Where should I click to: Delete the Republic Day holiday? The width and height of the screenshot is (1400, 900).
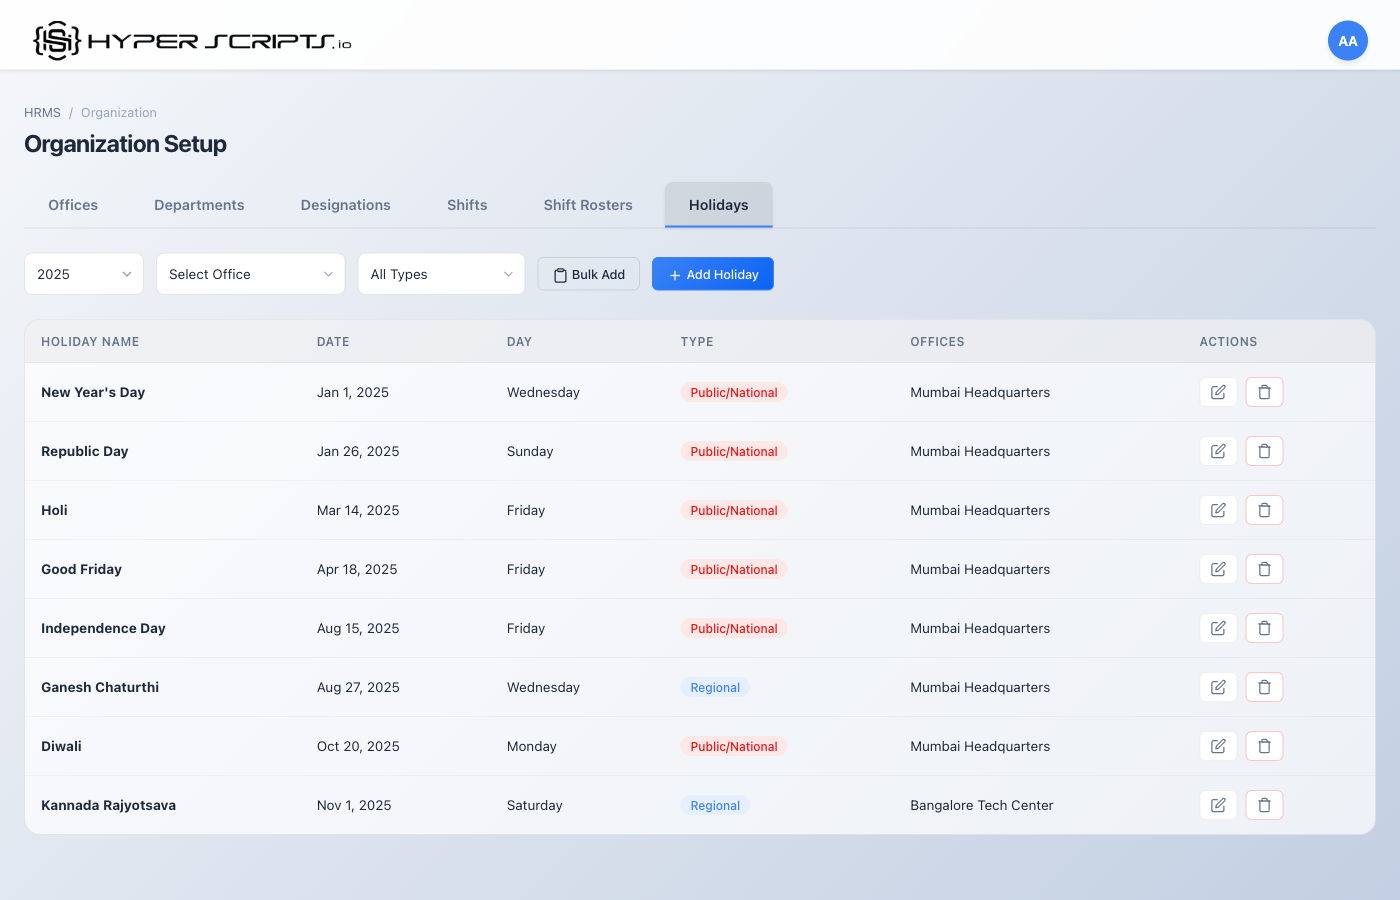[1264, 451]
